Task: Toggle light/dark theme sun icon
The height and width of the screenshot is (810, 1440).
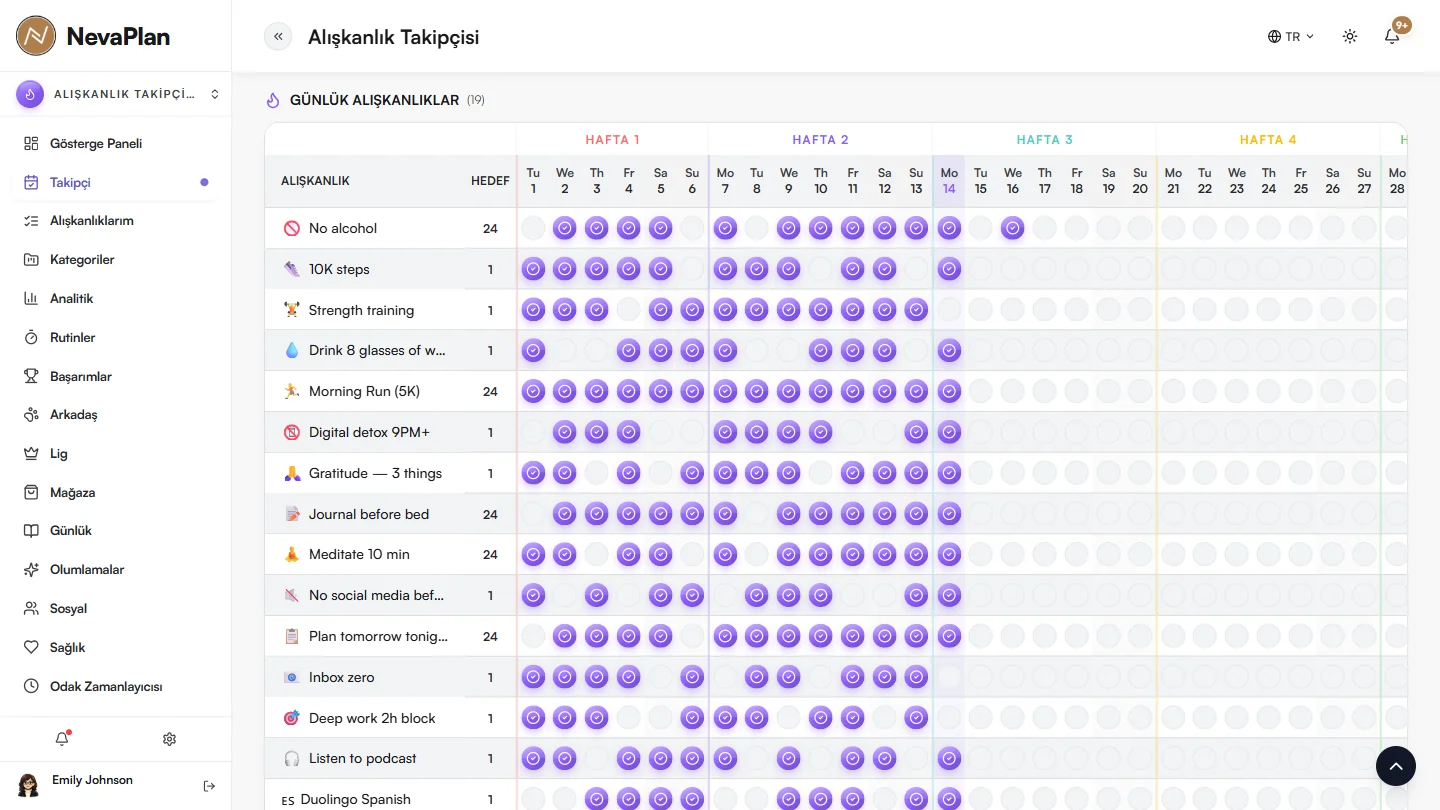Action: pos(1350,36)
